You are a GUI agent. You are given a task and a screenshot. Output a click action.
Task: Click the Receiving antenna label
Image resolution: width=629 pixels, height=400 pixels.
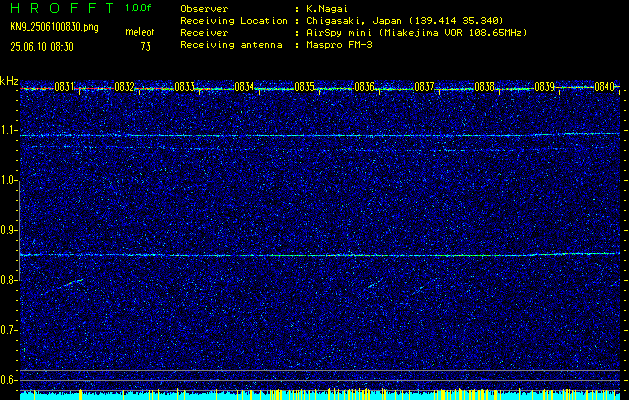231,45
